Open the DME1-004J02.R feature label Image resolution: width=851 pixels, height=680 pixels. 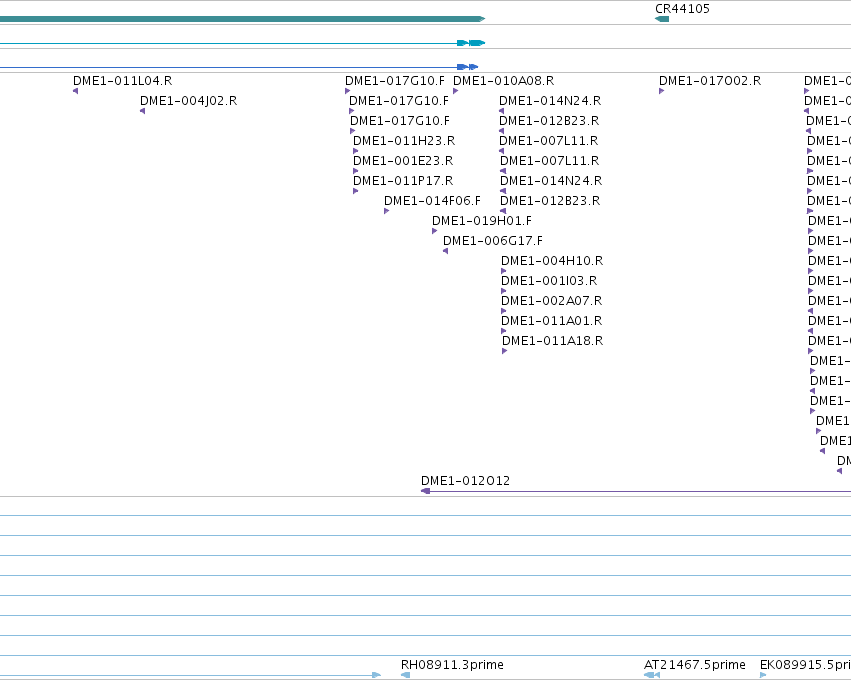point(188,101)
